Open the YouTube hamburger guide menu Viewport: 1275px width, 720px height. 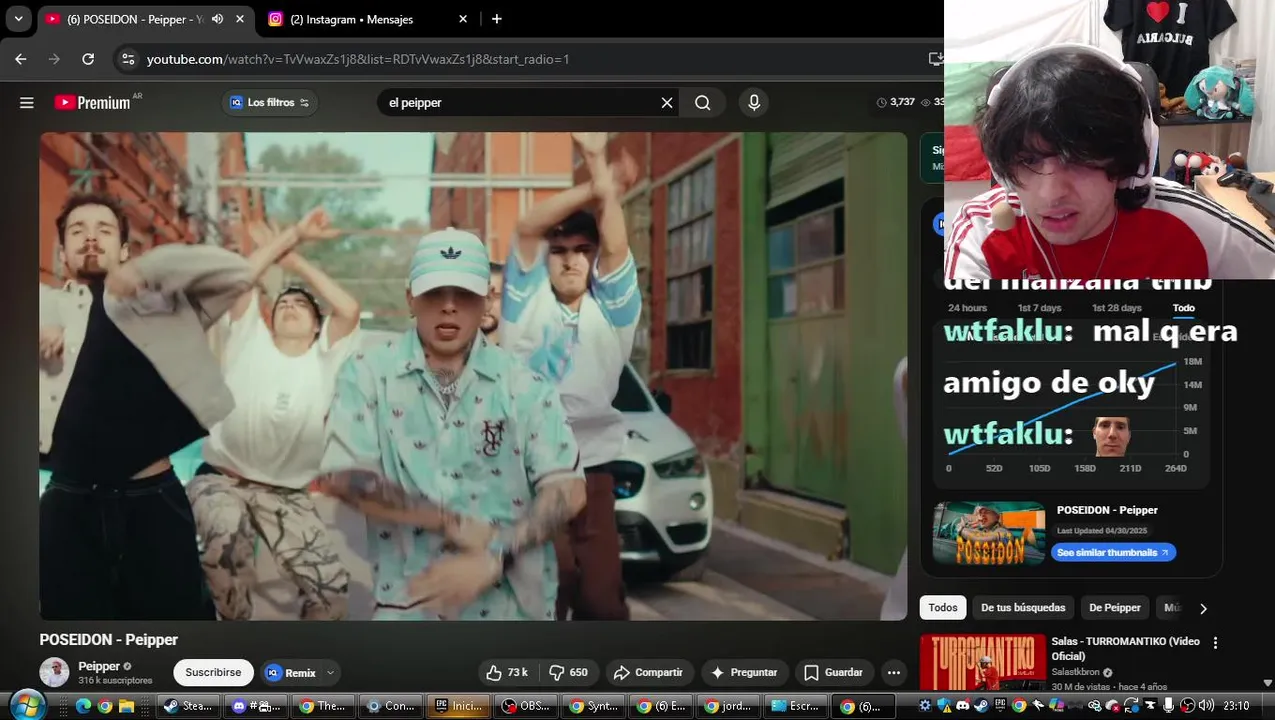27,102
